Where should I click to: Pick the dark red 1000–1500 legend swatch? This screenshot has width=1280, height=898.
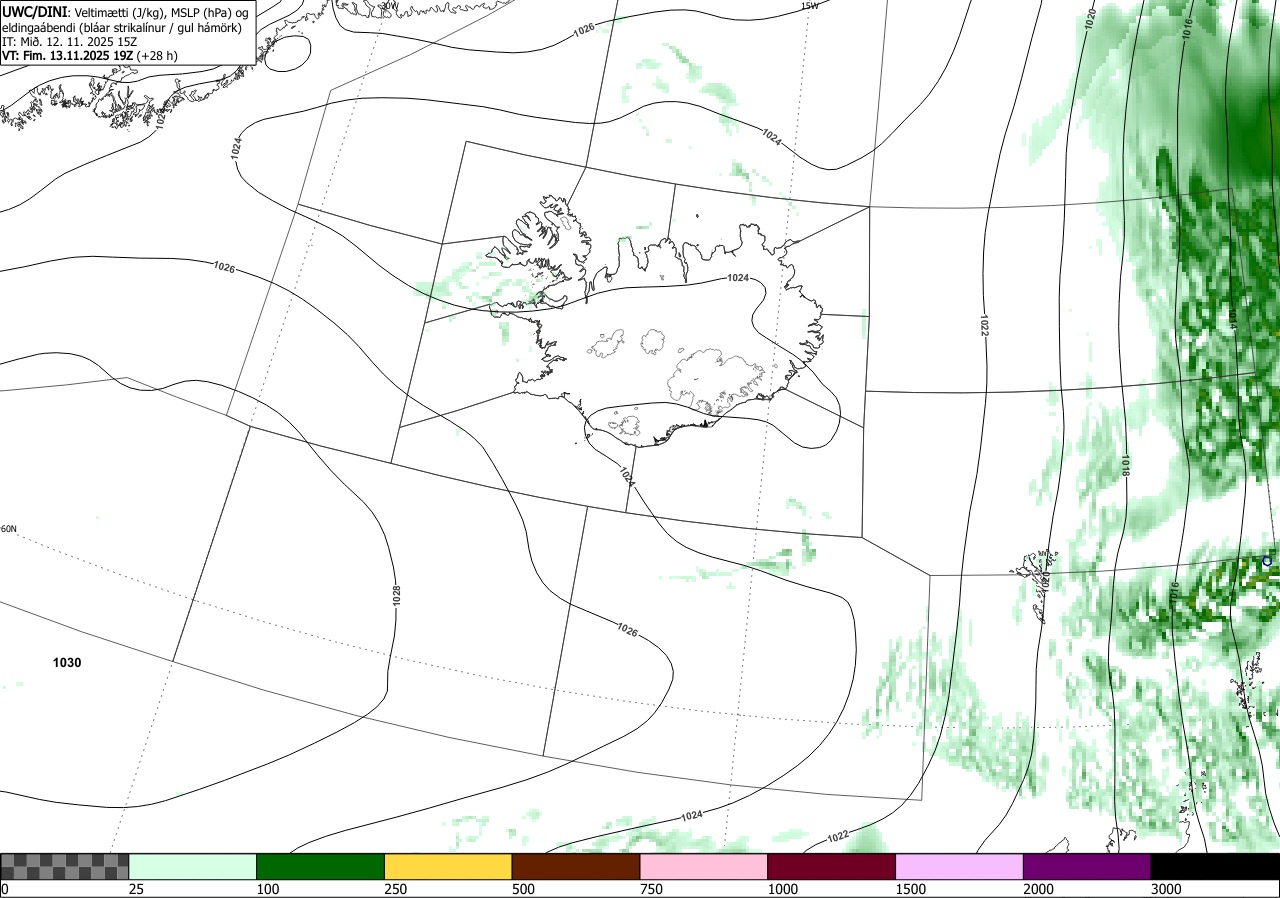pos(832,866)
